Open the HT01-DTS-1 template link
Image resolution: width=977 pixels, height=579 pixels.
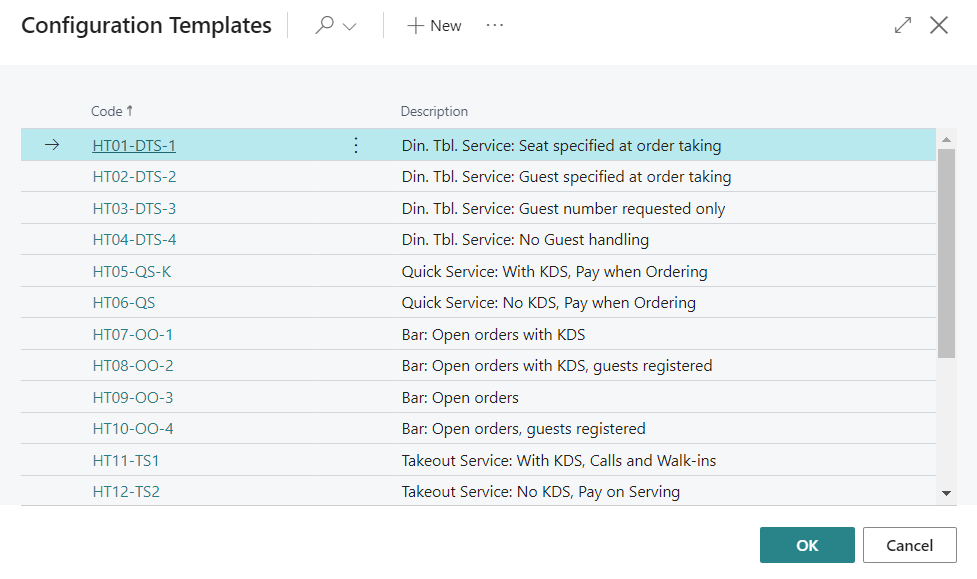click(134, 146)
